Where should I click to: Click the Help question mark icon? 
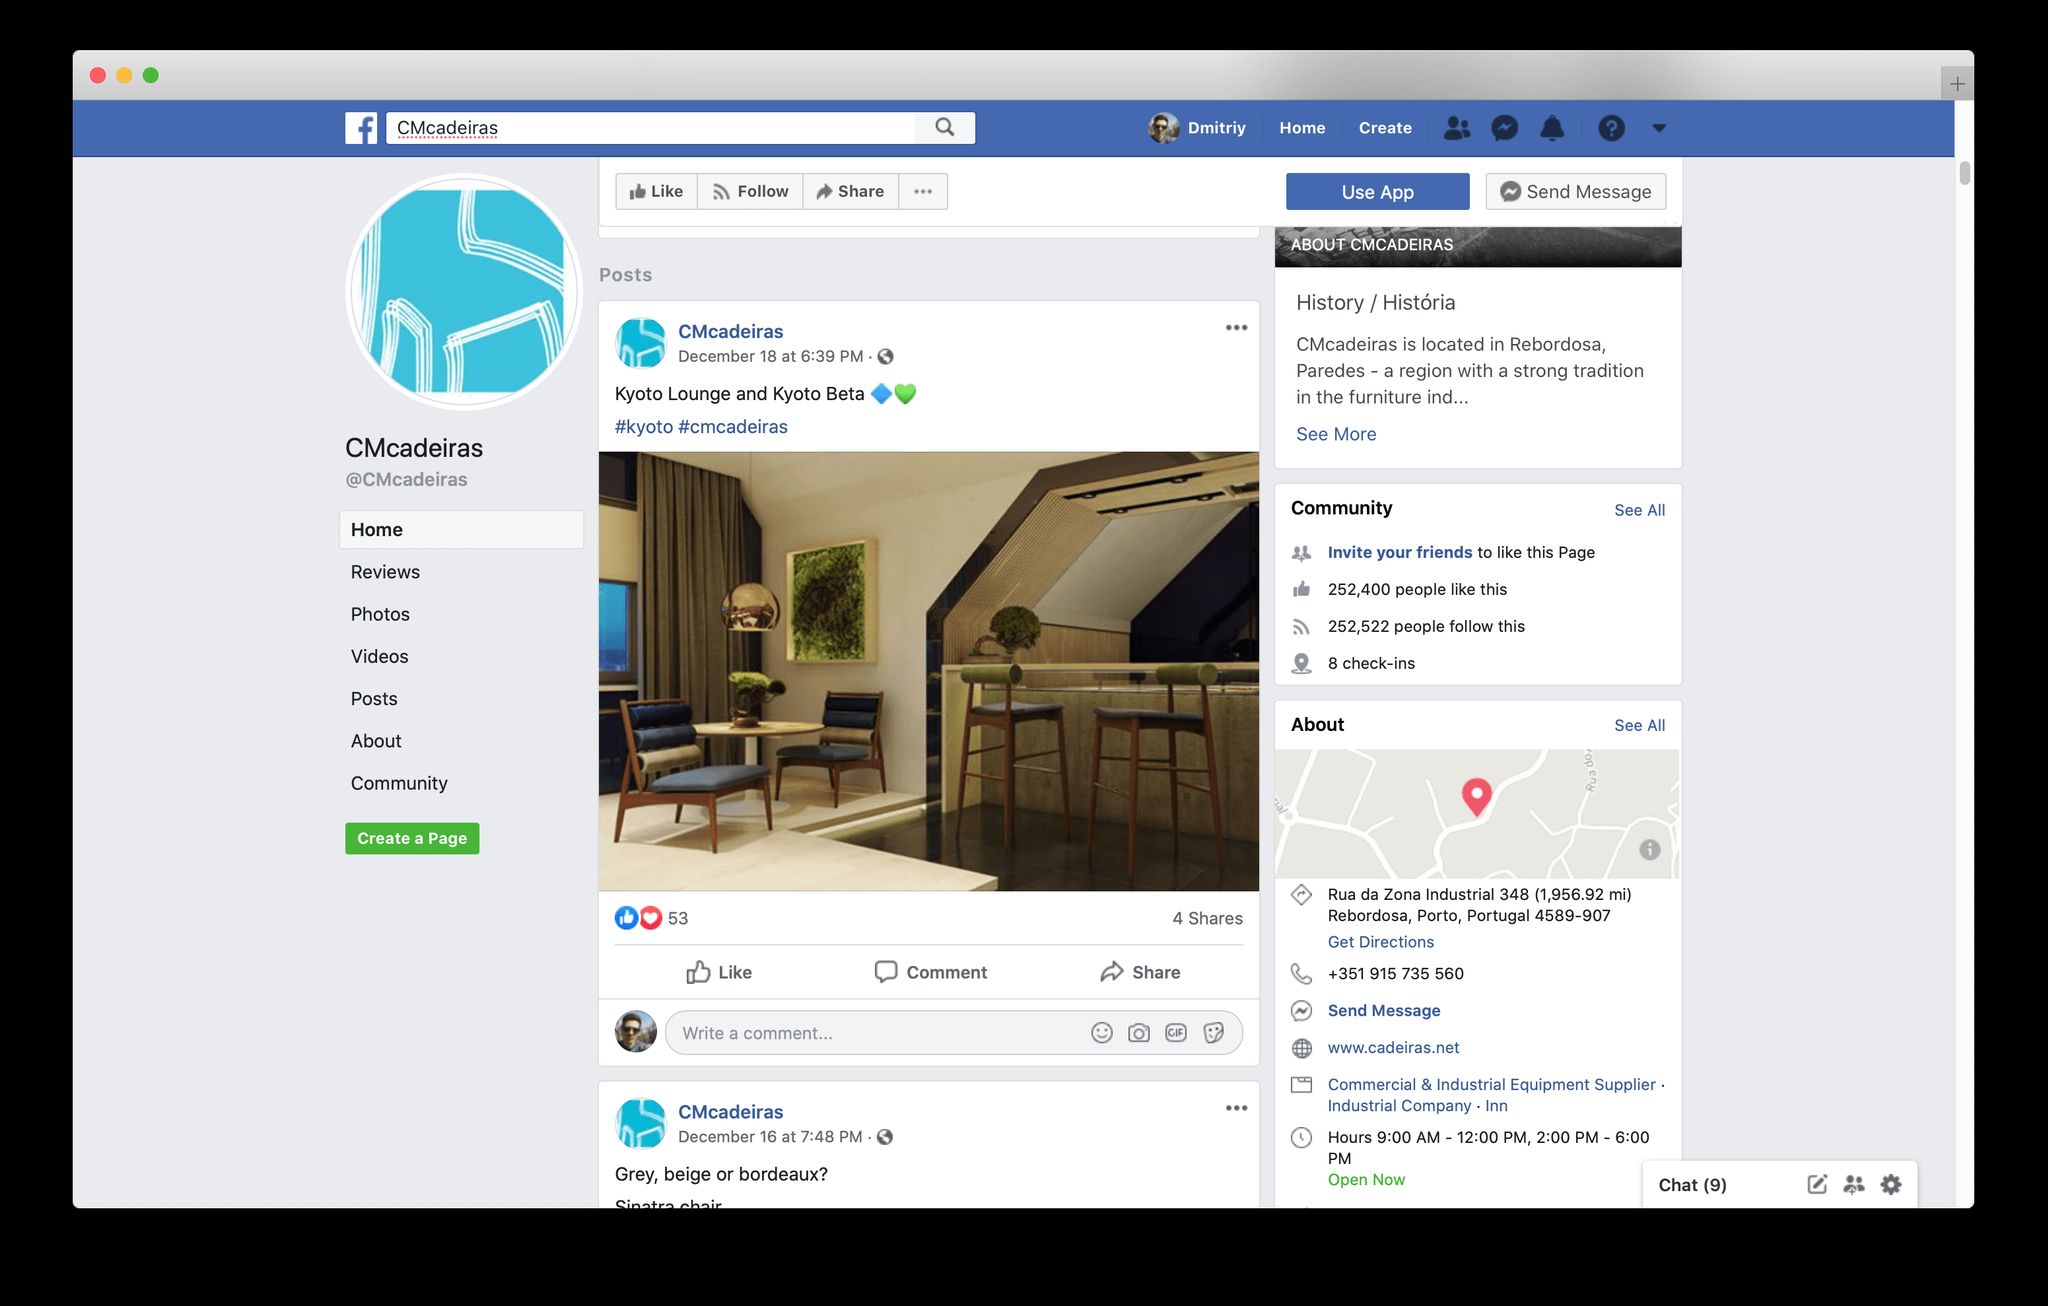point(1611,128)
